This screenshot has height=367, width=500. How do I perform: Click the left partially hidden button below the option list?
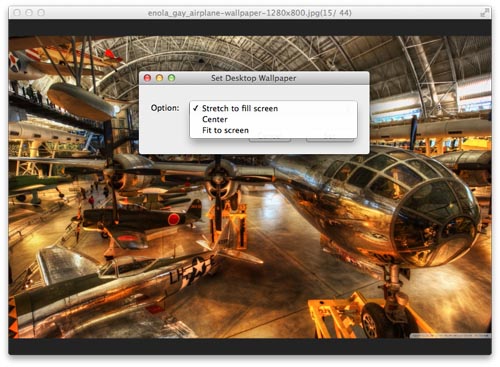pyautogui.click(x=270, y=140)
